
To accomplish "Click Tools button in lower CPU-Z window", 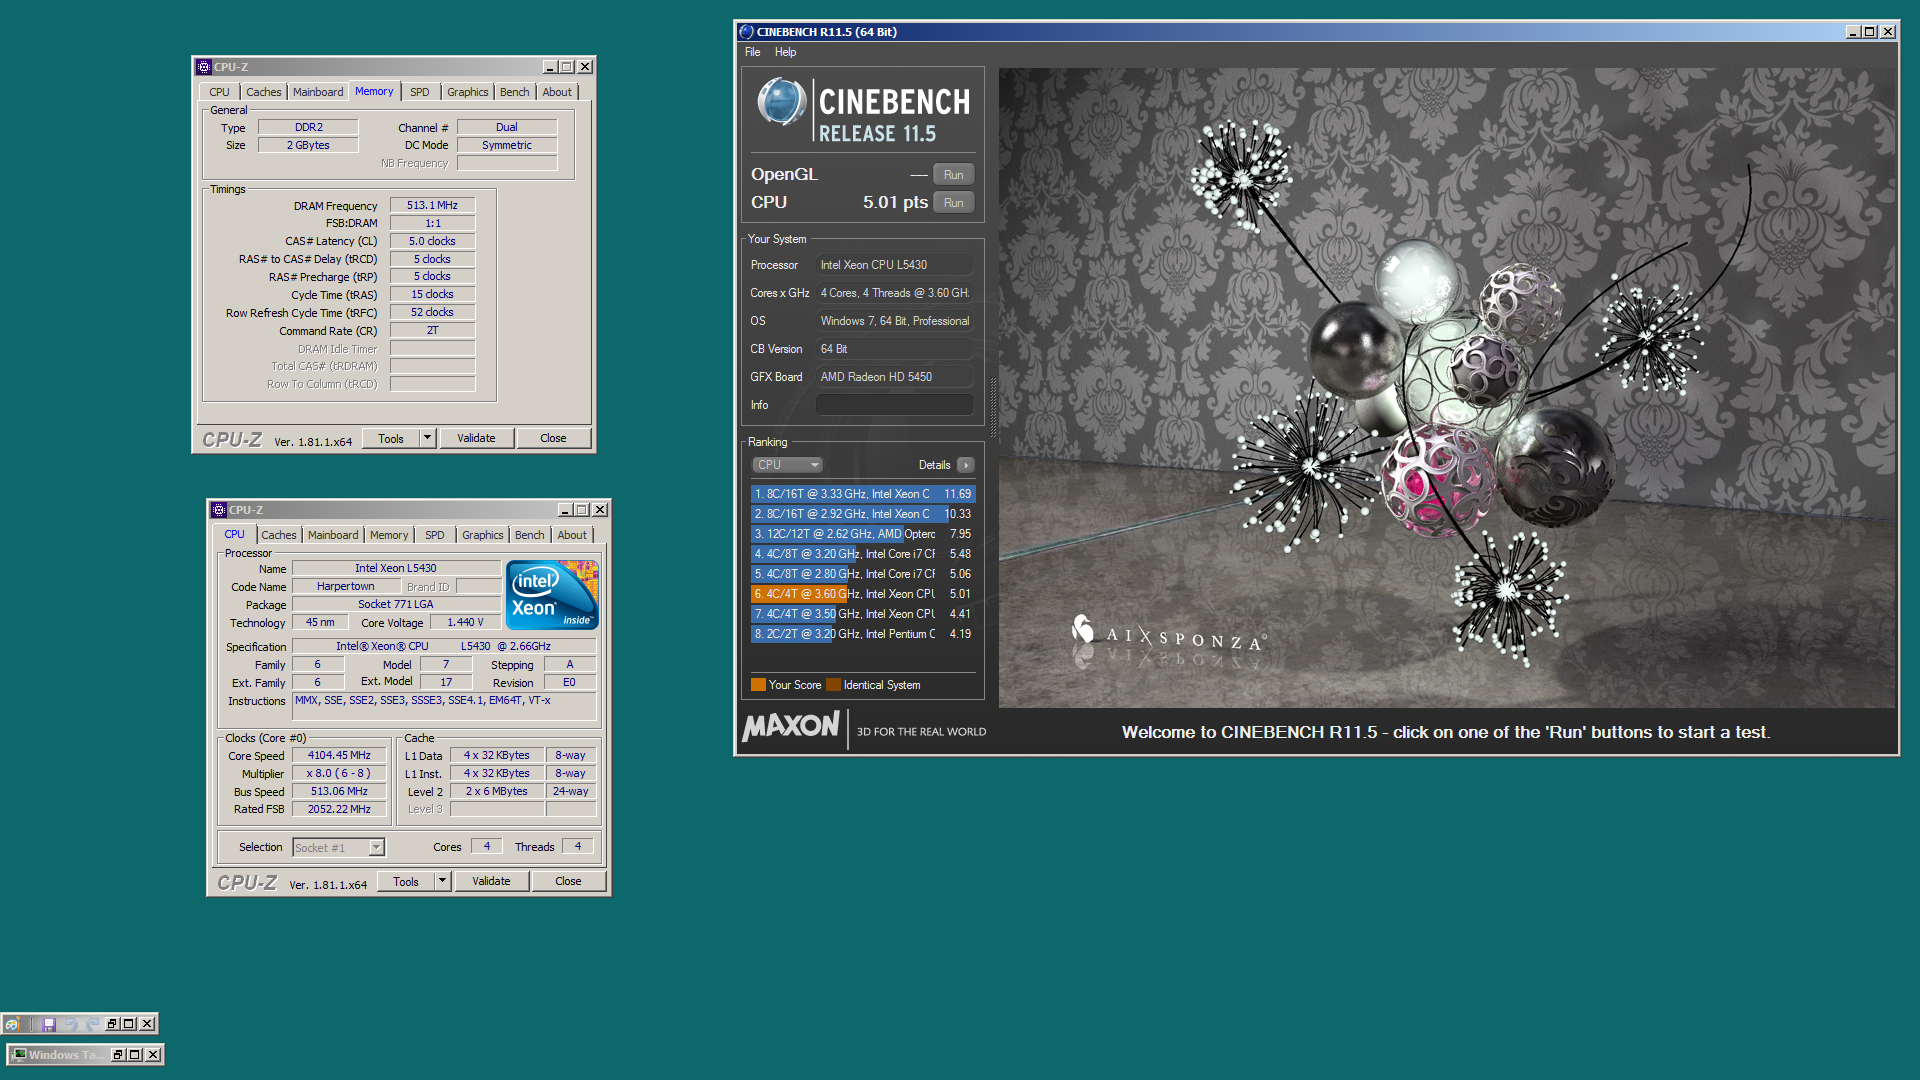I will pyautogui.click(x=406, y=881).
